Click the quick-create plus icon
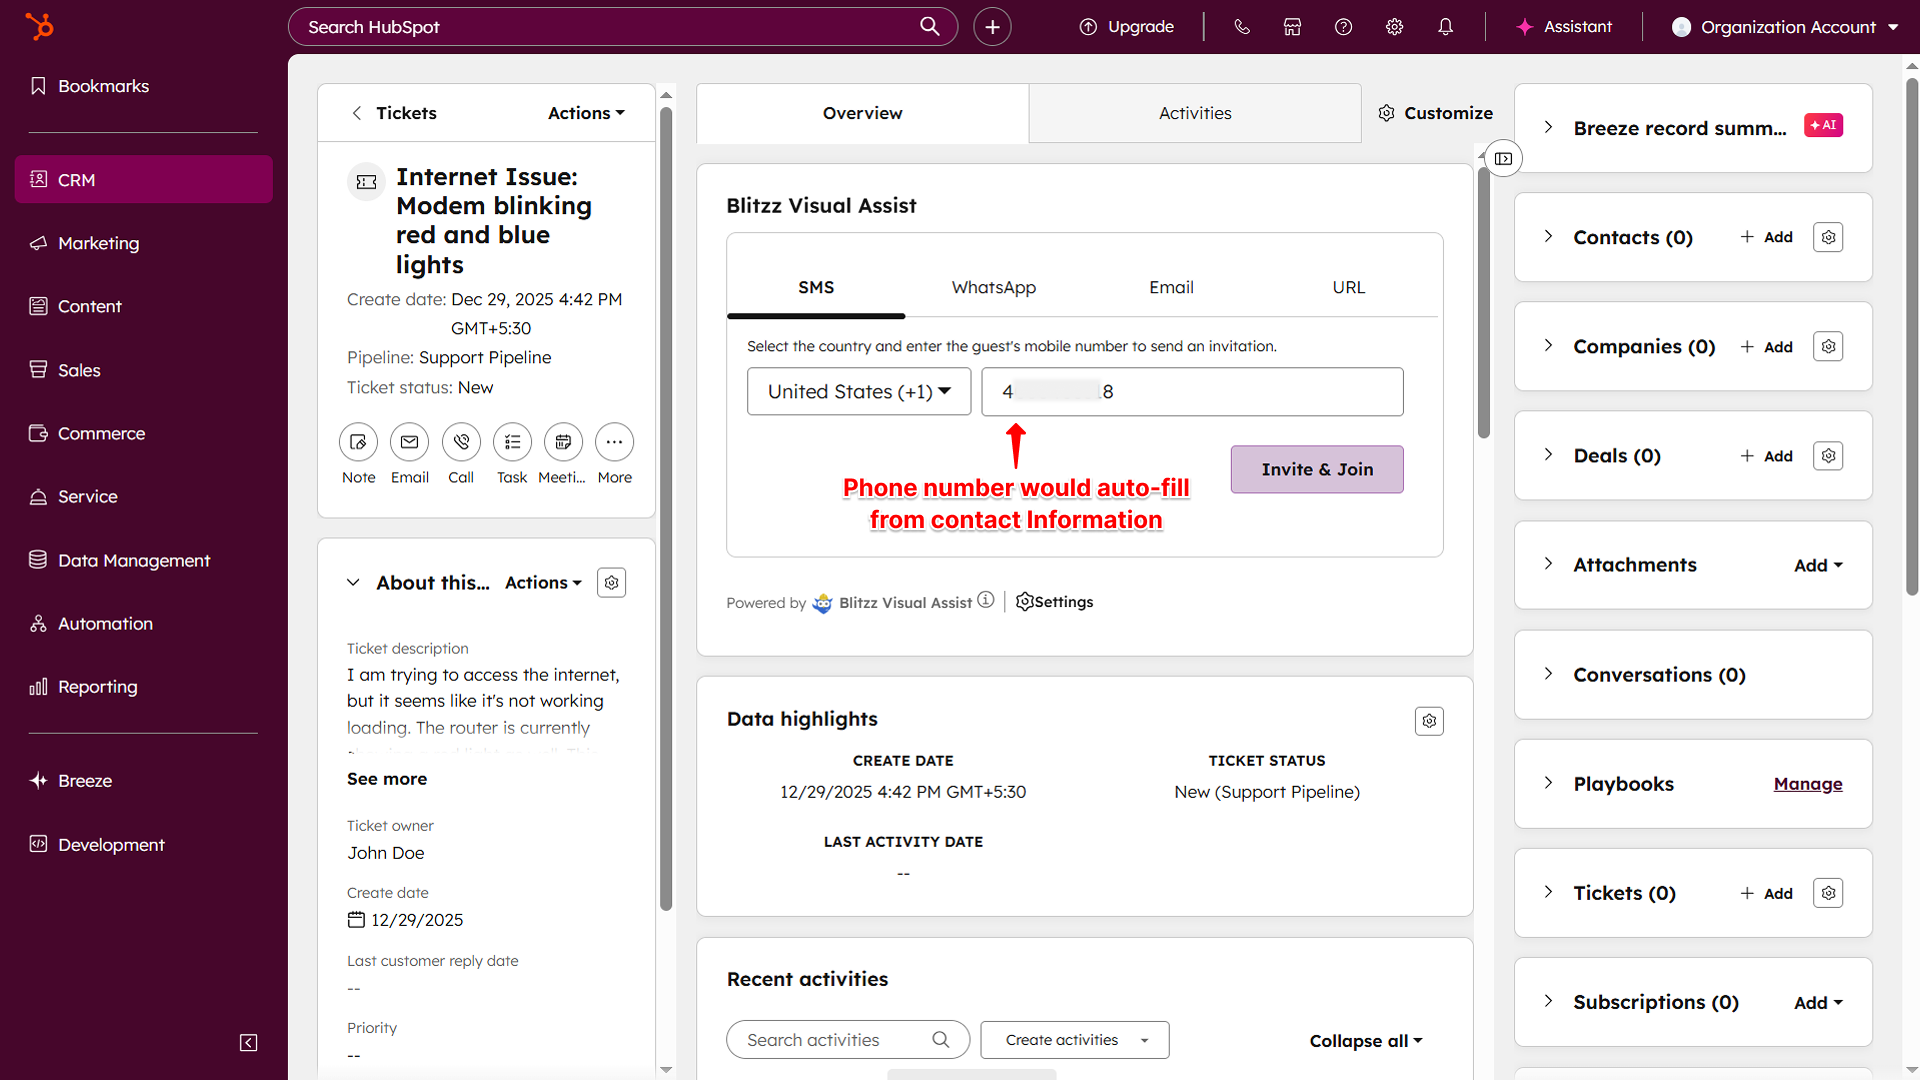1920x1080 pixels. pyautogui.click(x=992, y=27)
